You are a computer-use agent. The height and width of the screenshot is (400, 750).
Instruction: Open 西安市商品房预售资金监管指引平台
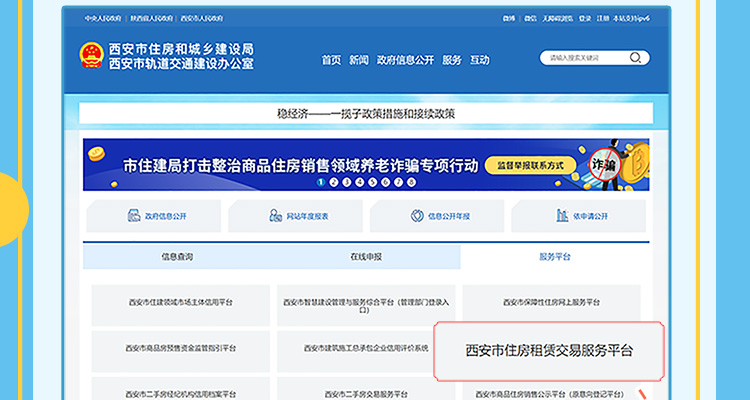(181, 351)
